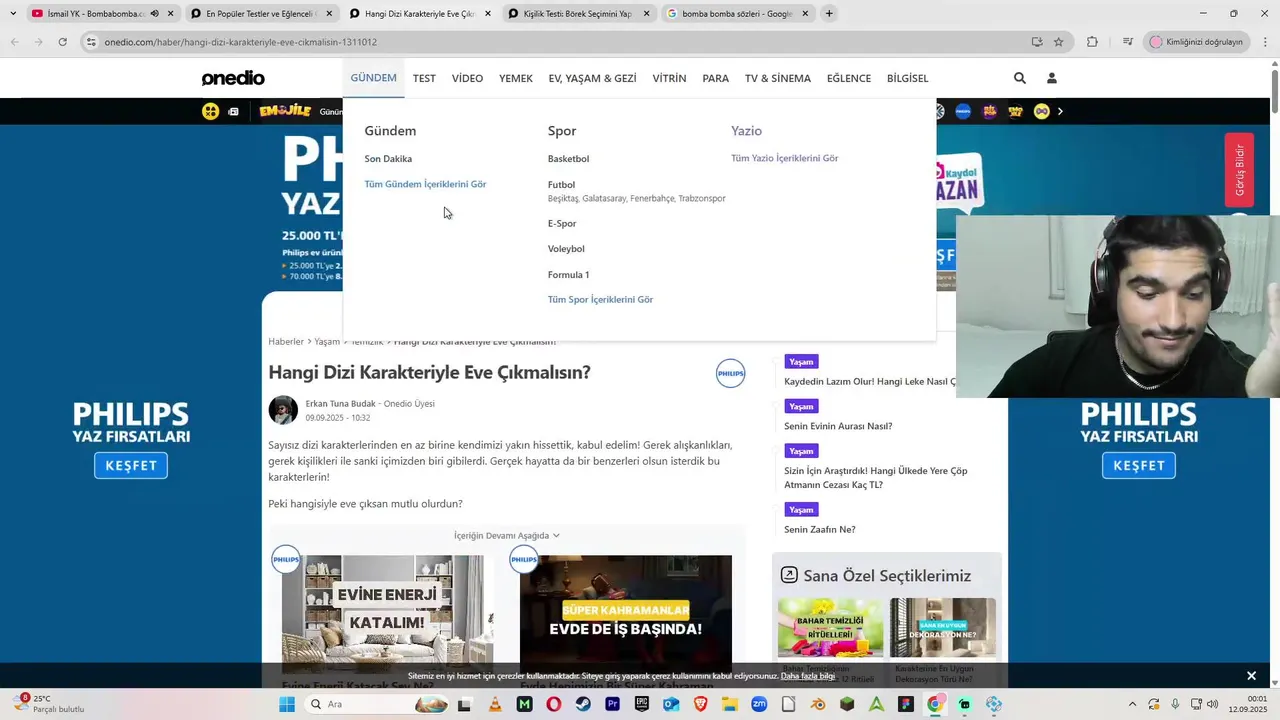Open 'E-Spor' under Spor
1280x720 pixels.
point(562,223)
